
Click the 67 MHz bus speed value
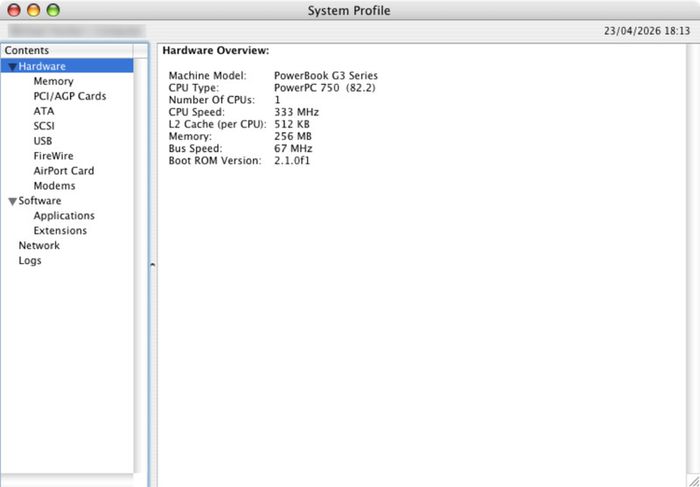click(x=293, y=148)
